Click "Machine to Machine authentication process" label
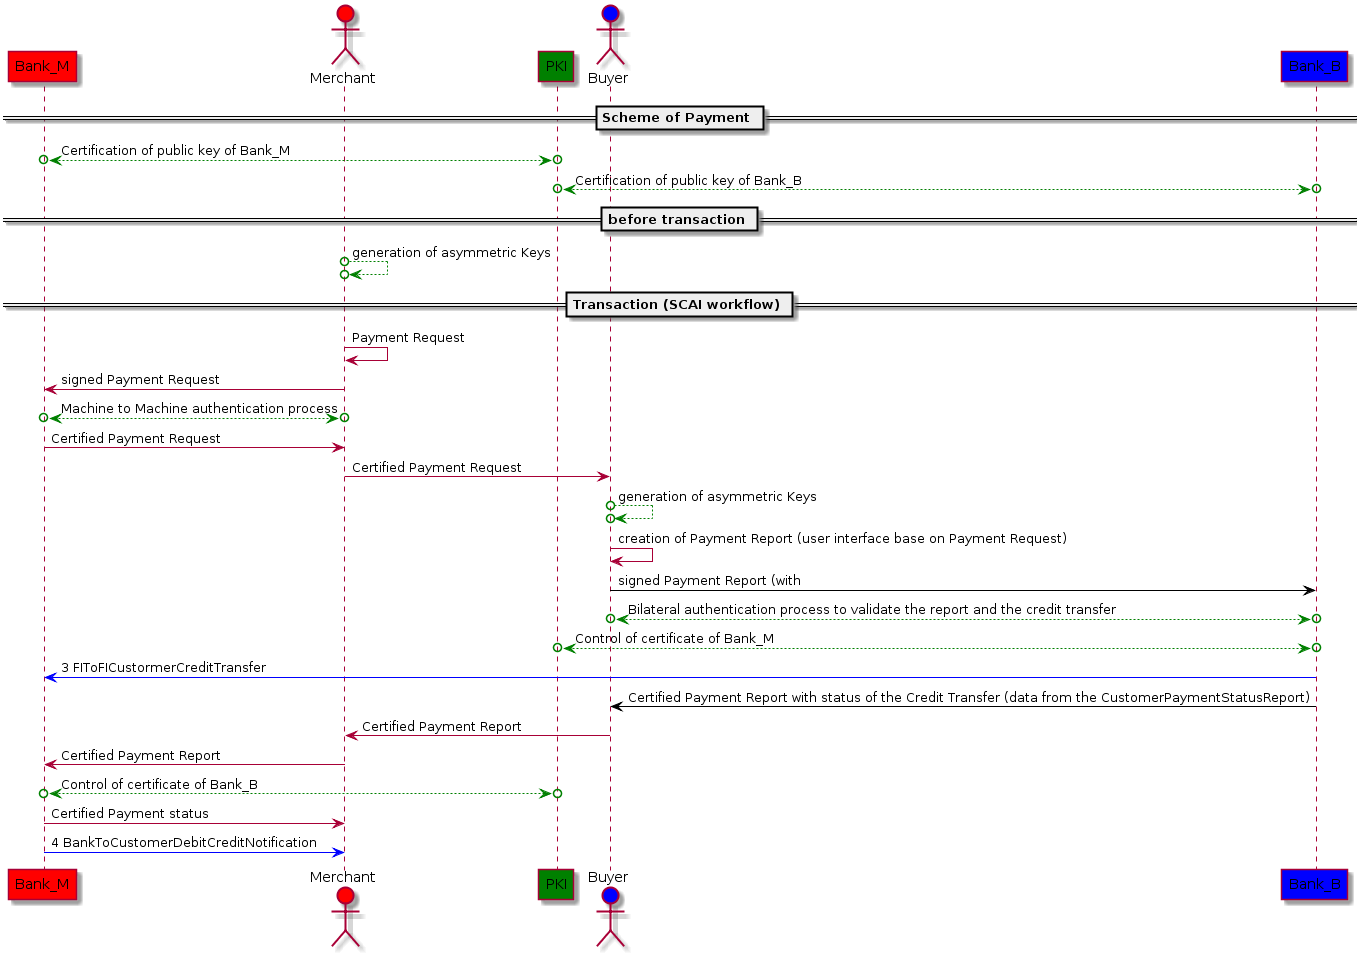This screenshot has height=956, width=1367. click(x=199, y=409)
